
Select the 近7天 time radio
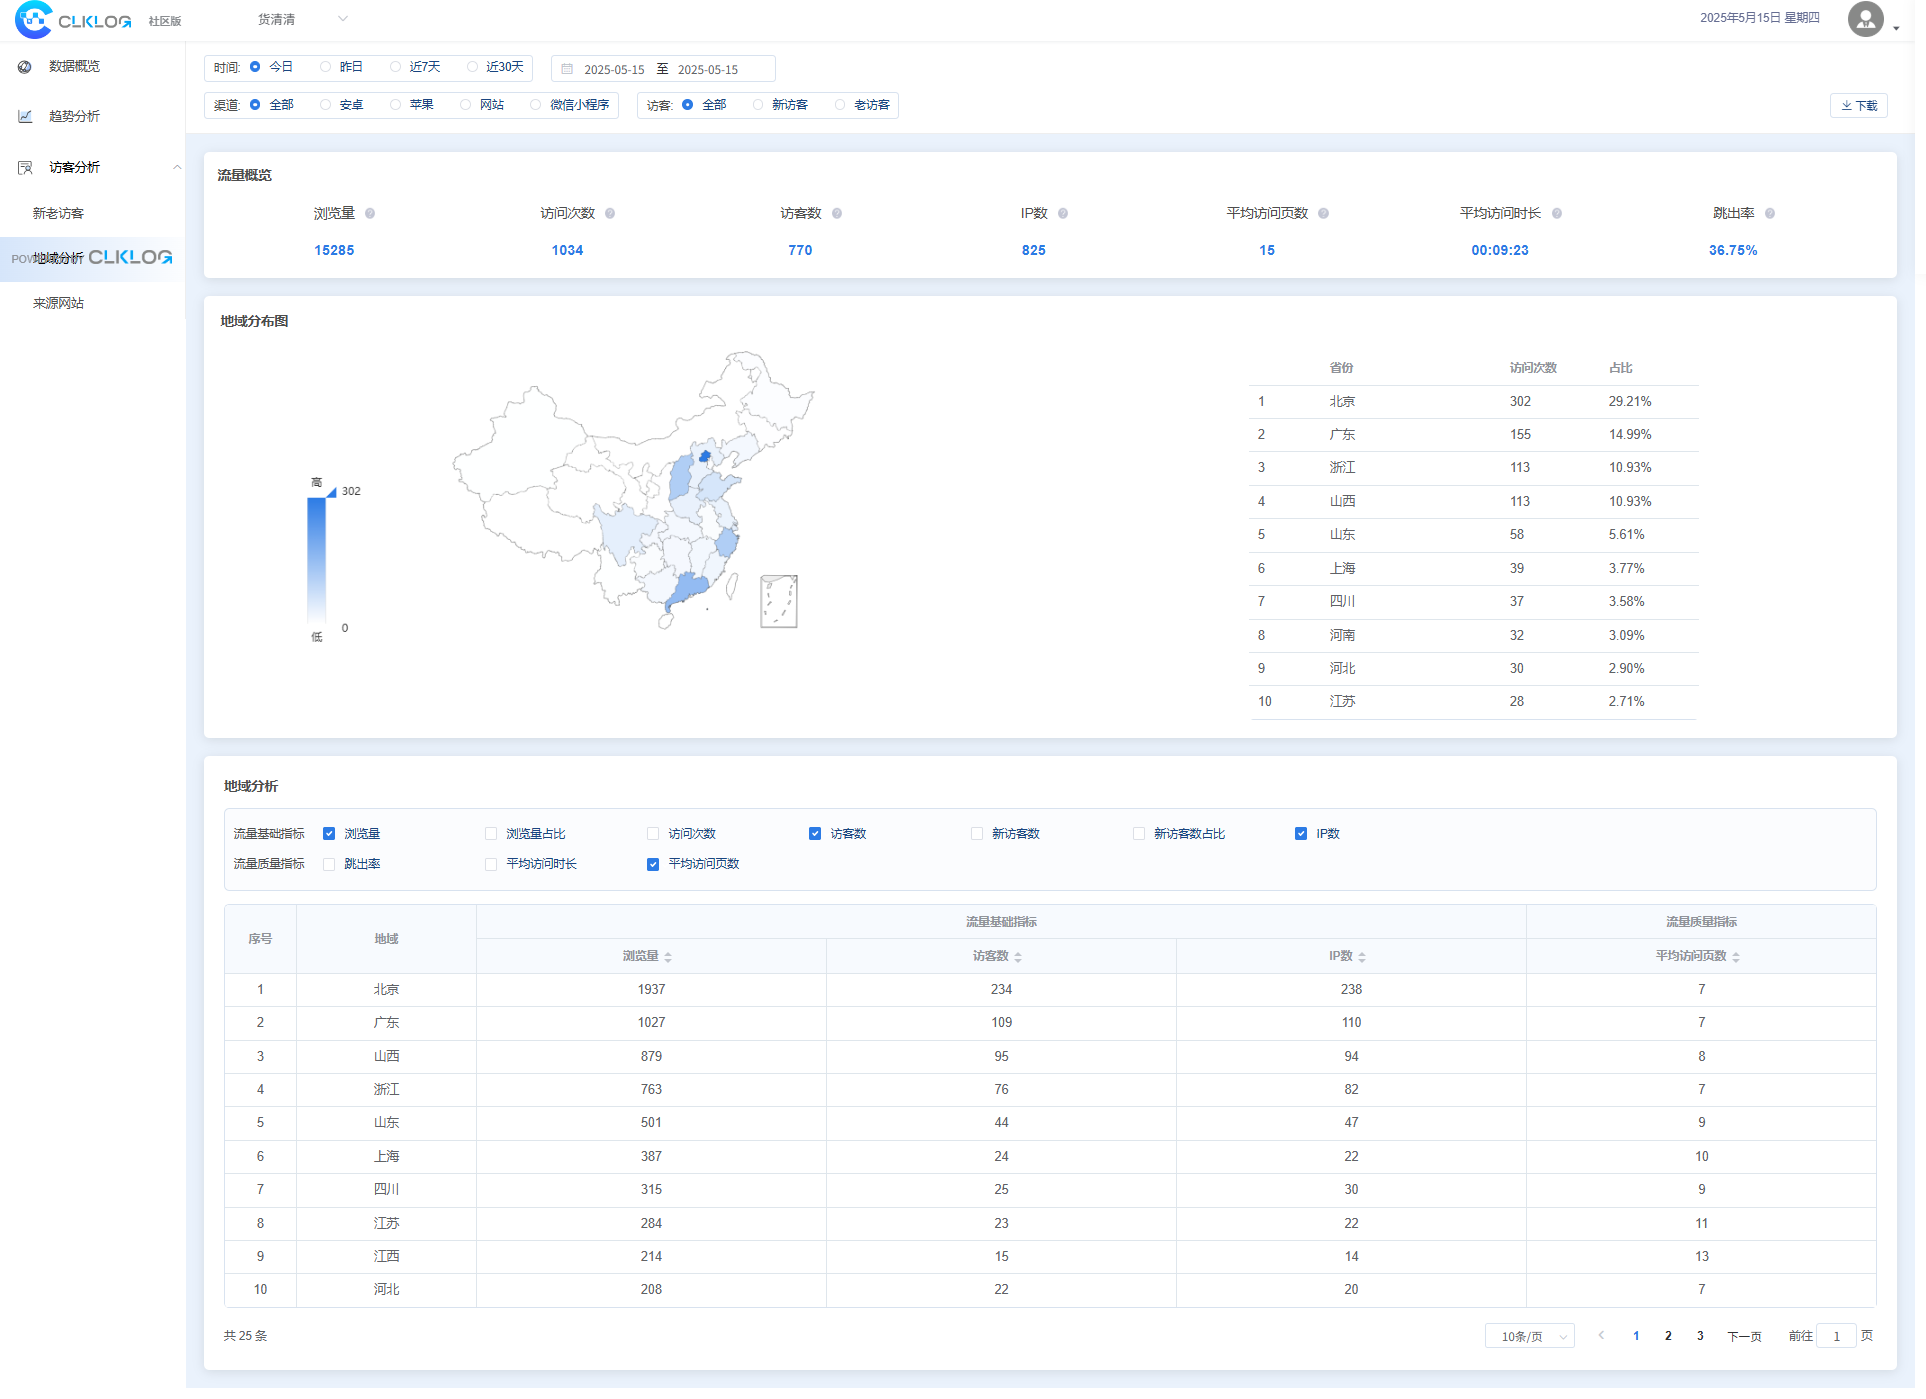(396, 67)
